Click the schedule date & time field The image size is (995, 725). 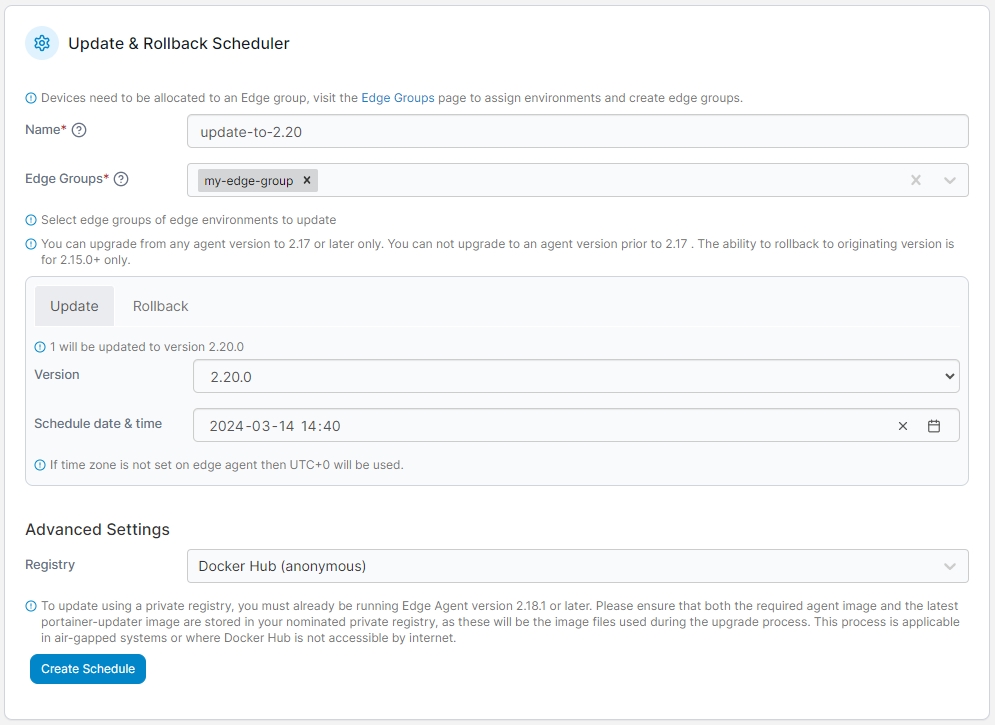tap(576, 425)
